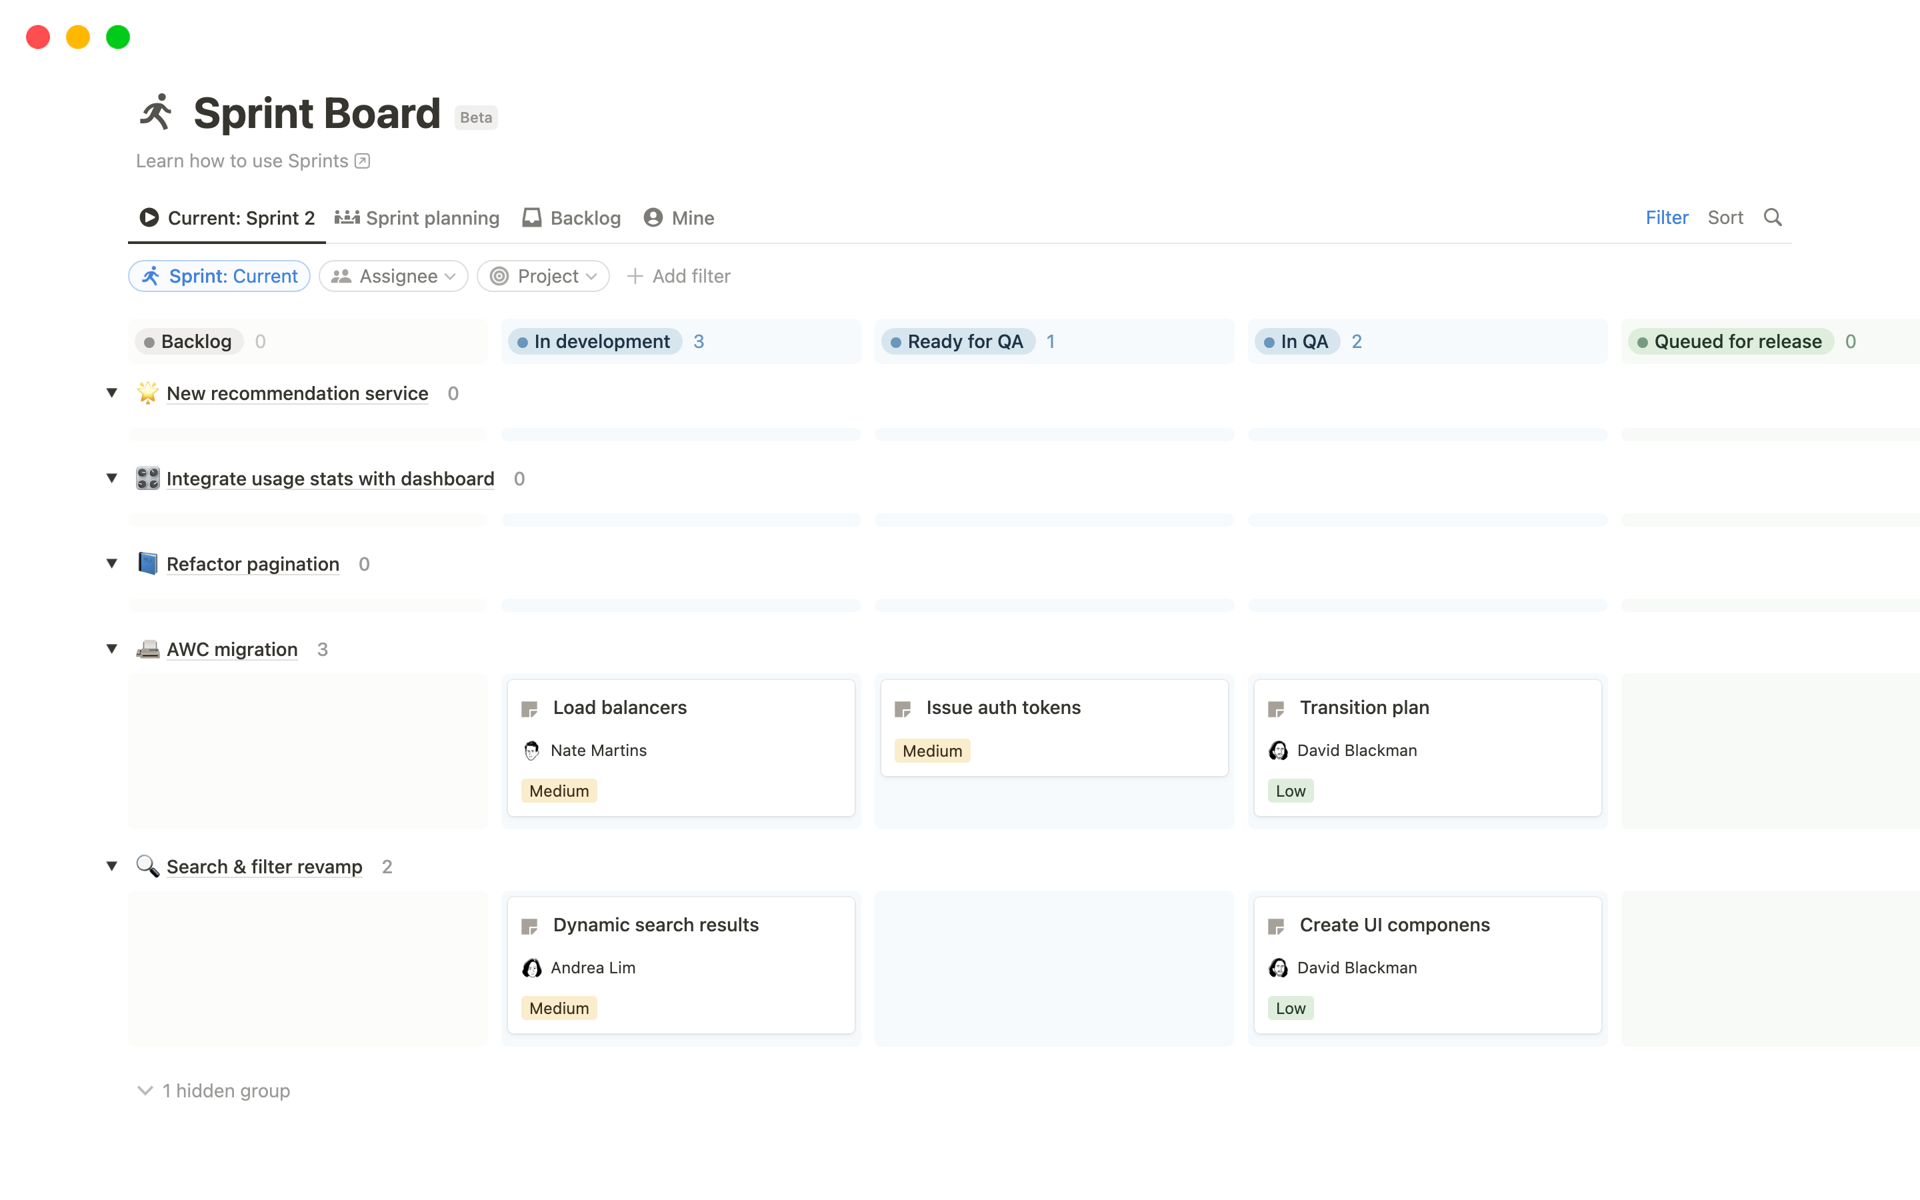
Task: Click the sparkles icon on New recommendation service
Action: [147, 393]
